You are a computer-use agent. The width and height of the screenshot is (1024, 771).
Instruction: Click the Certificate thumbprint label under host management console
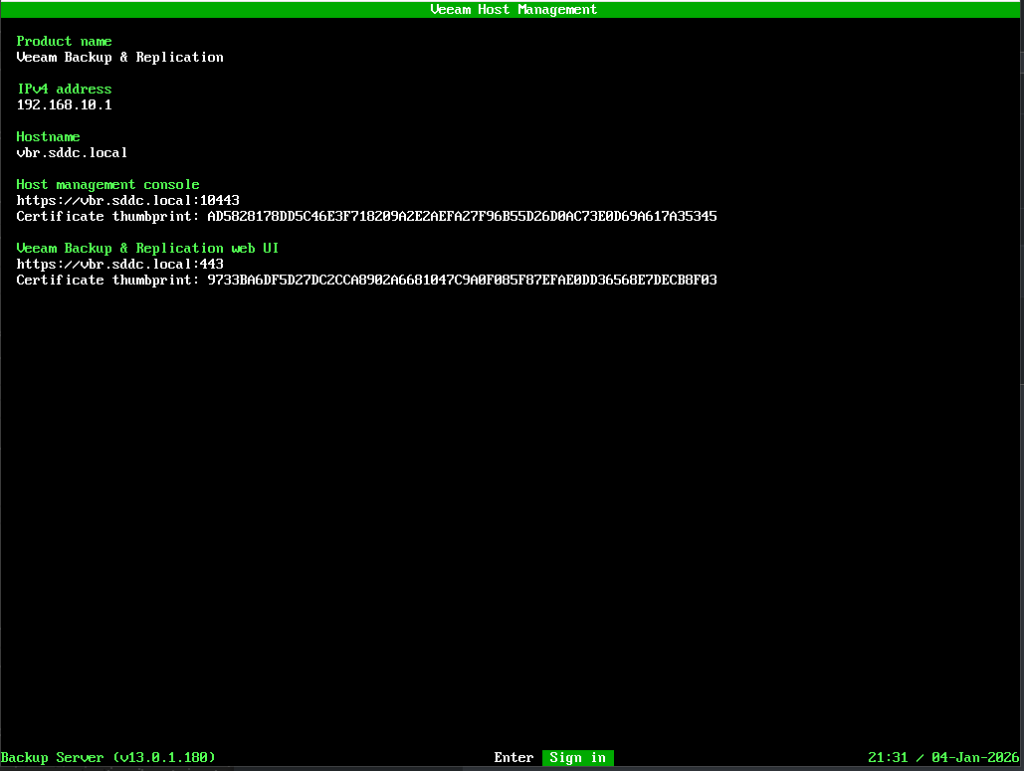point(108,217)
